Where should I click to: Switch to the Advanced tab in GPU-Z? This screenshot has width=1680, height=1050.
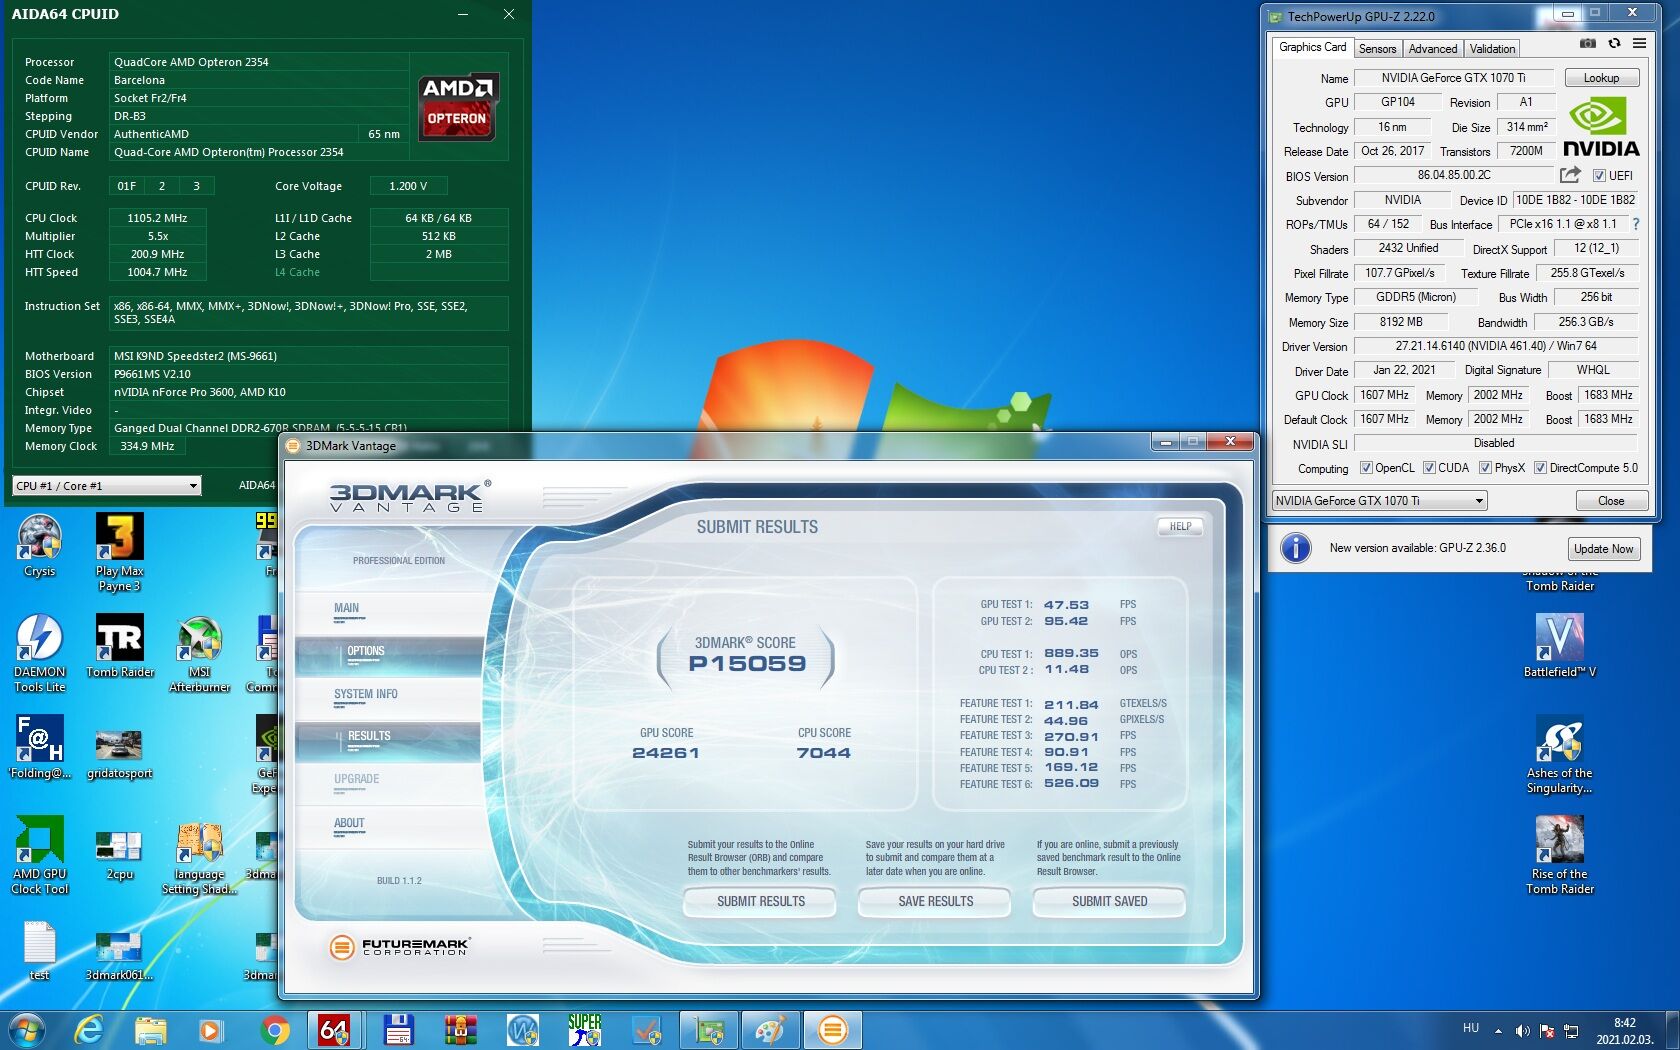pos(1432,49)
